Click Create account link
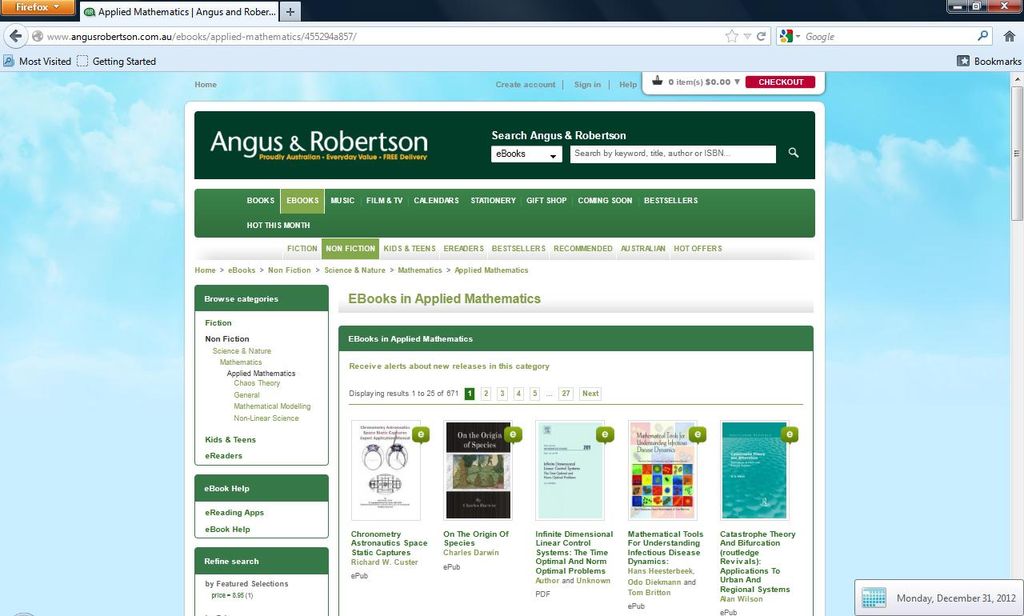The width and height of the screenshot is (1024, 616). tap(525, 84)
